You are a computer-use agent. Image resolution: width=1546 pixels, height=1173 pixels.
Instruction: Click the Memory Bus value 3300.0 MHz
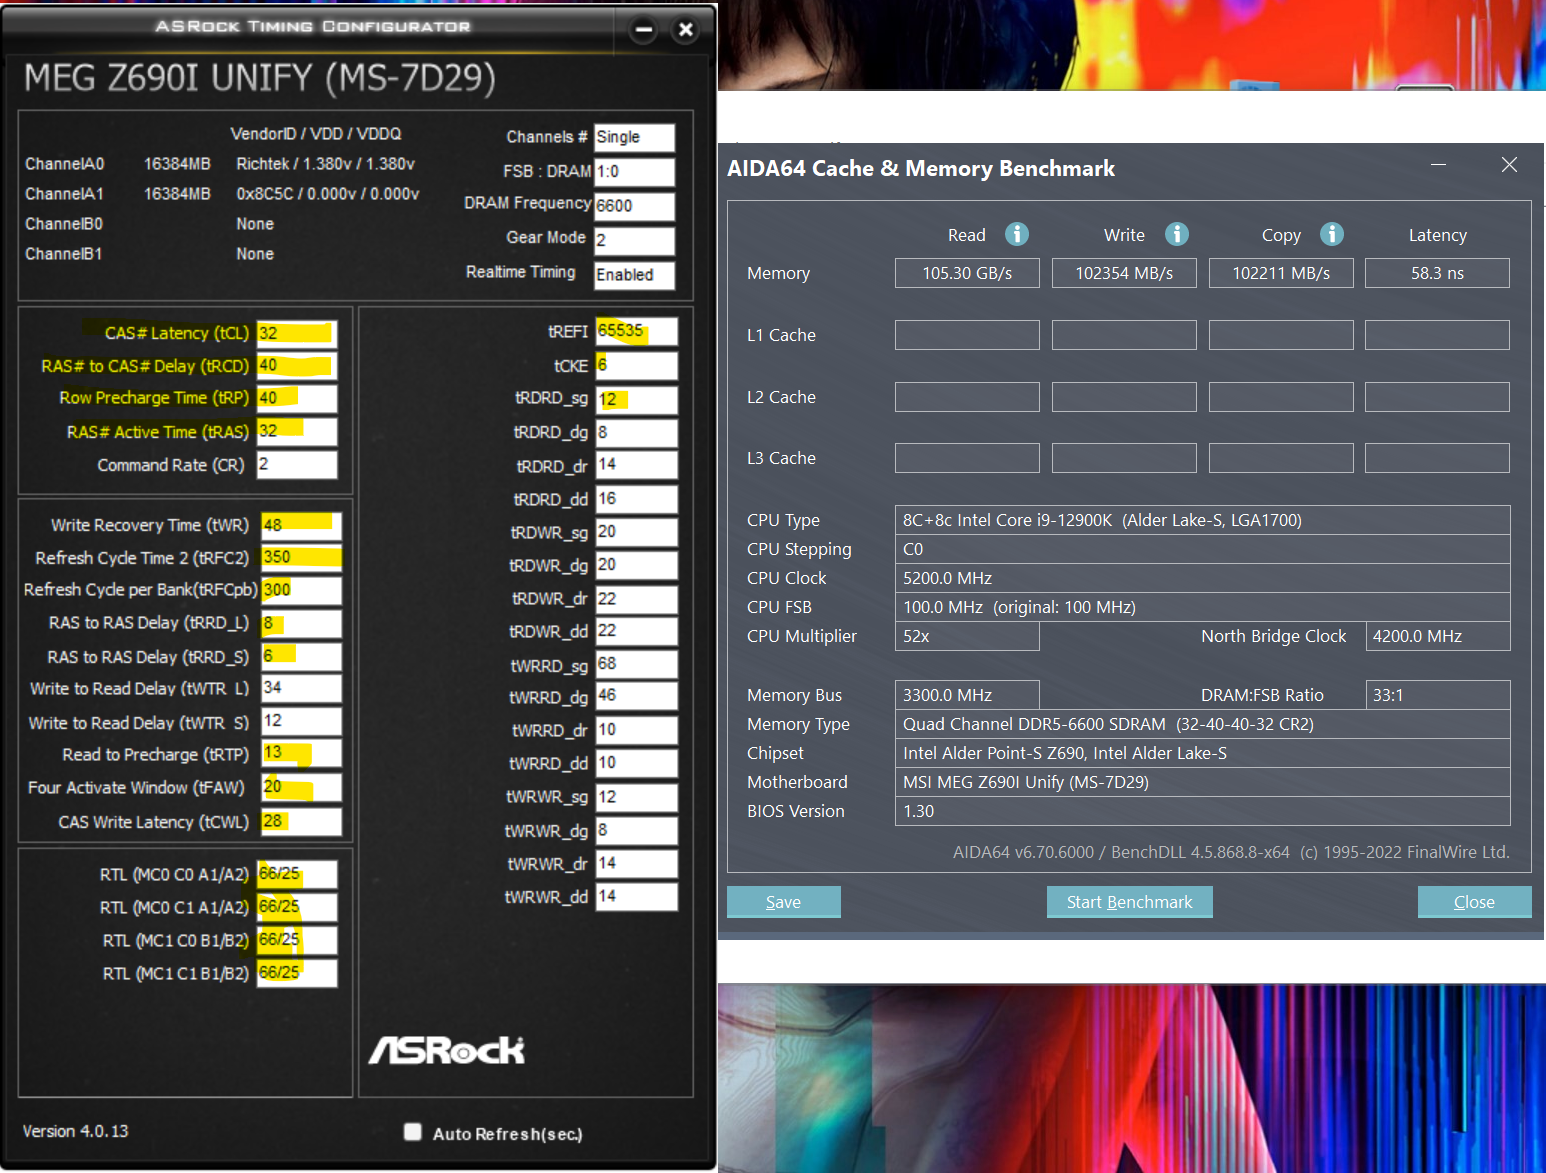(x=967, y=695)
